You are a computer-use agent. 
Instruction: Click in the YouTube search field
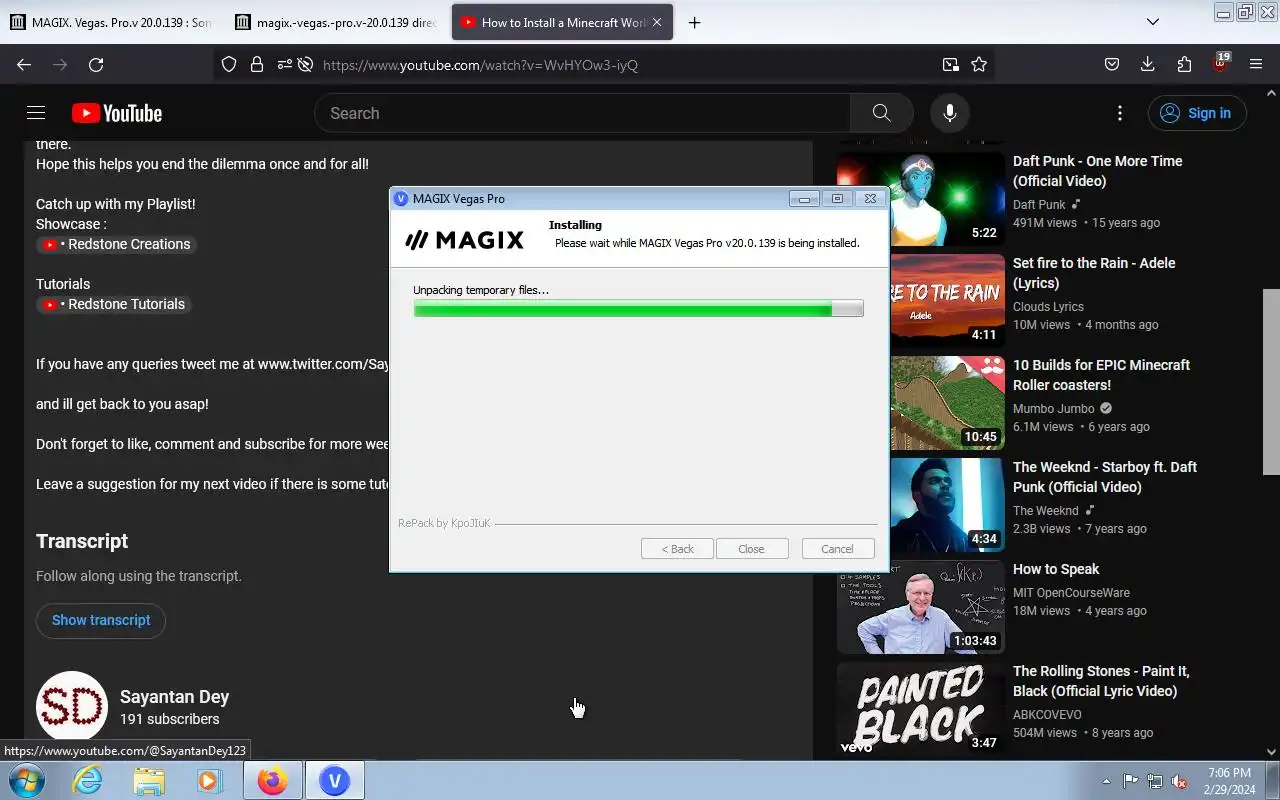[582, 113]
